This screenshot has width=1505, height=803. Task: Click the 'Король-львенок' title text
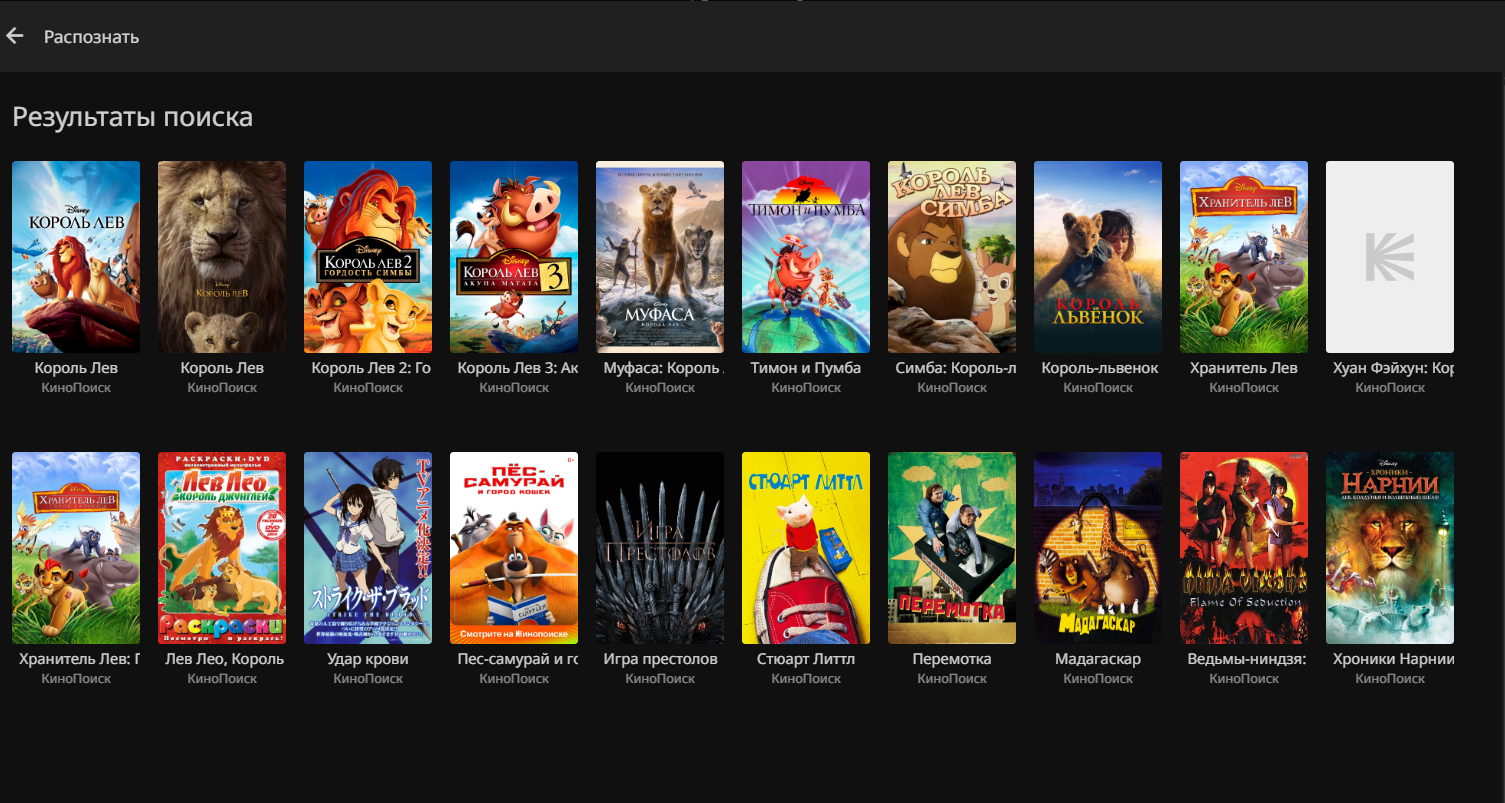pos(1098,368)
